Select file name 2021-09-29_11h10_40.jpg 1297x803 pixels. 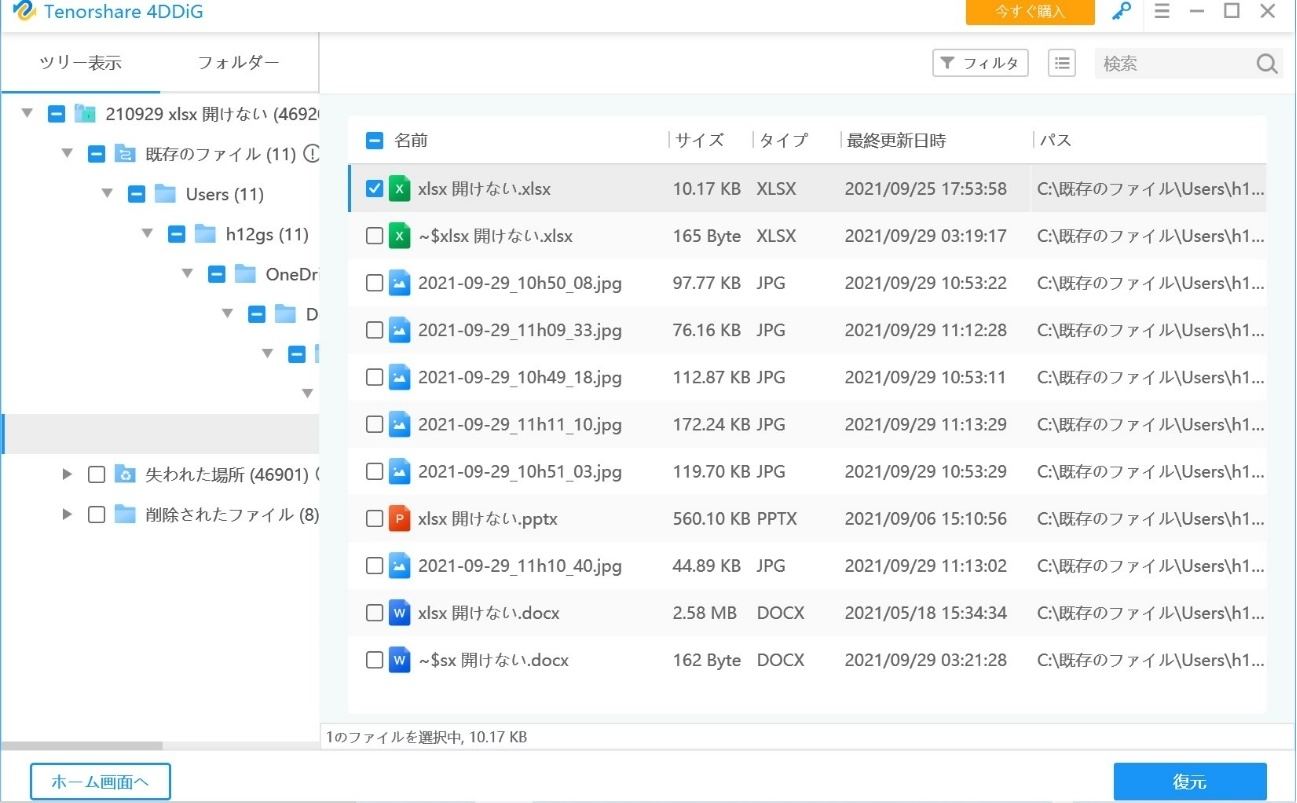520,566
